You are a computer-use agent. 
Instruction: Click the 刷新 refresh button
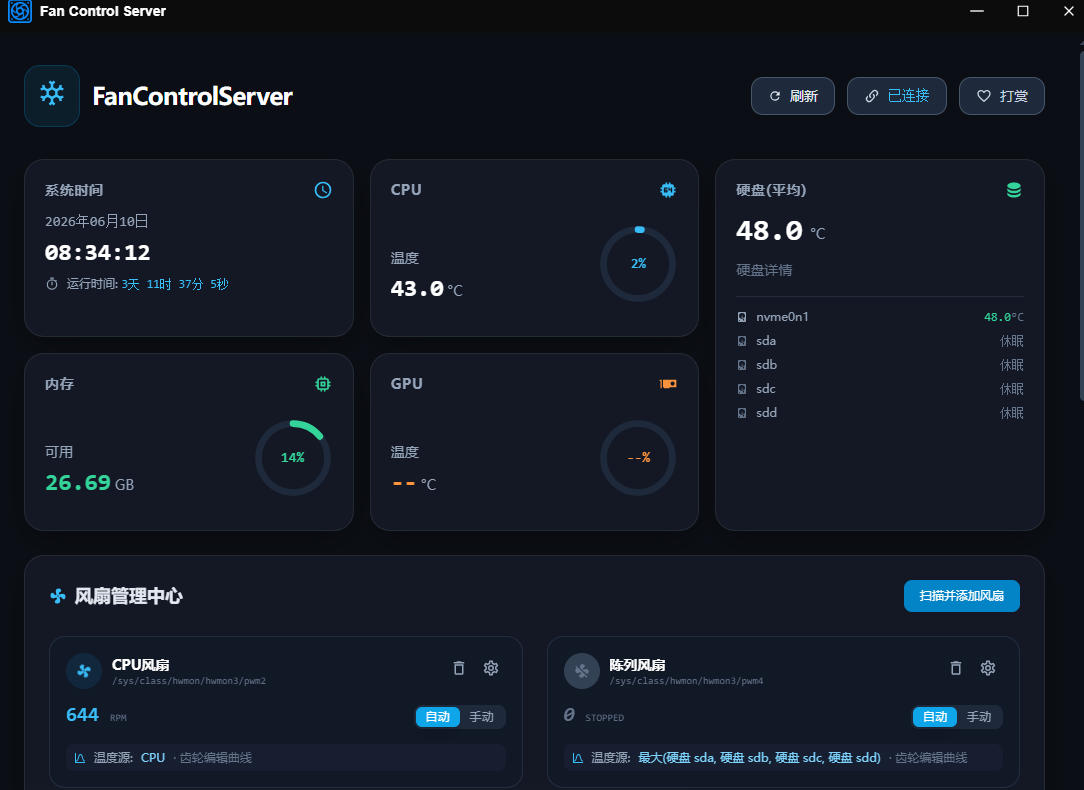[793, 96]
